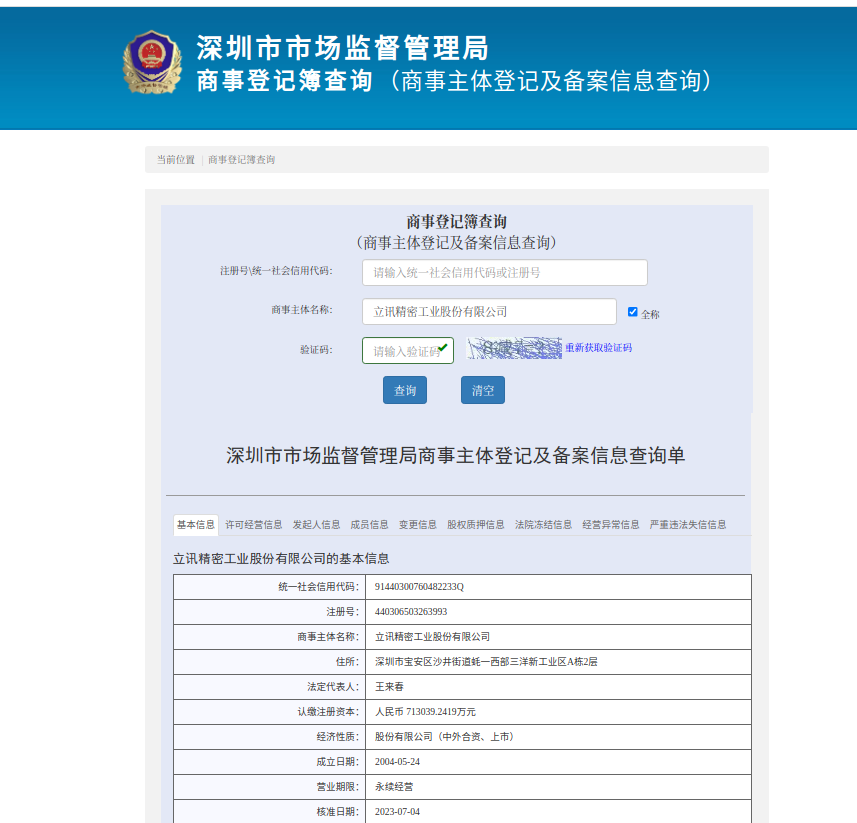Click the 成立日期 row label
Viewport: 857px width, 823px height.
point(338,762)
